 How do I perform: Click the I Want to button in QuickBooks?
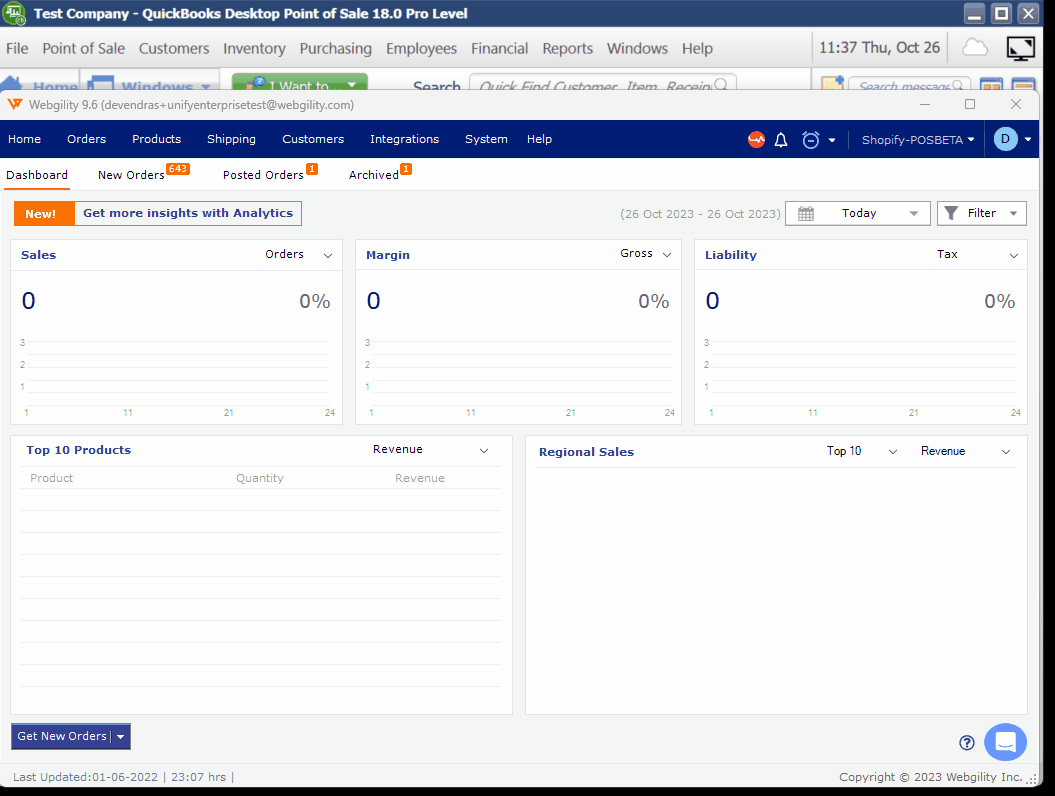click(299, 81)
